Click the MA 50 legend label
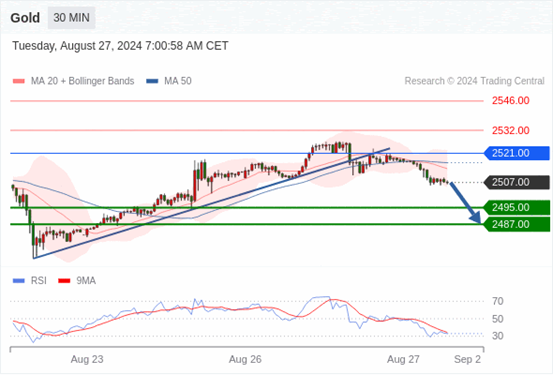This screenshot has width=553, height=375. coord(178,81)
